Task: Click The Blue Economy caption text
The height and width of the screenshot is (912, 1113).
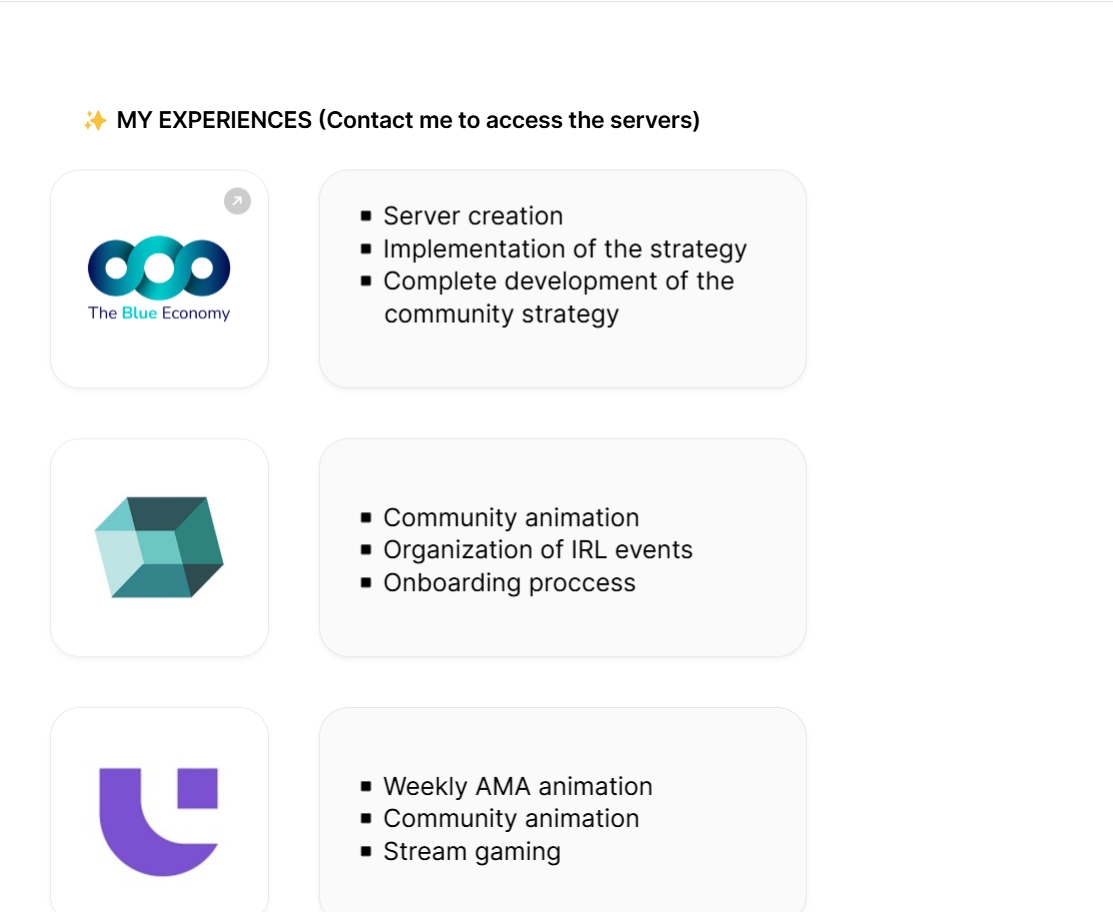Action: click(x=159, y=313)
